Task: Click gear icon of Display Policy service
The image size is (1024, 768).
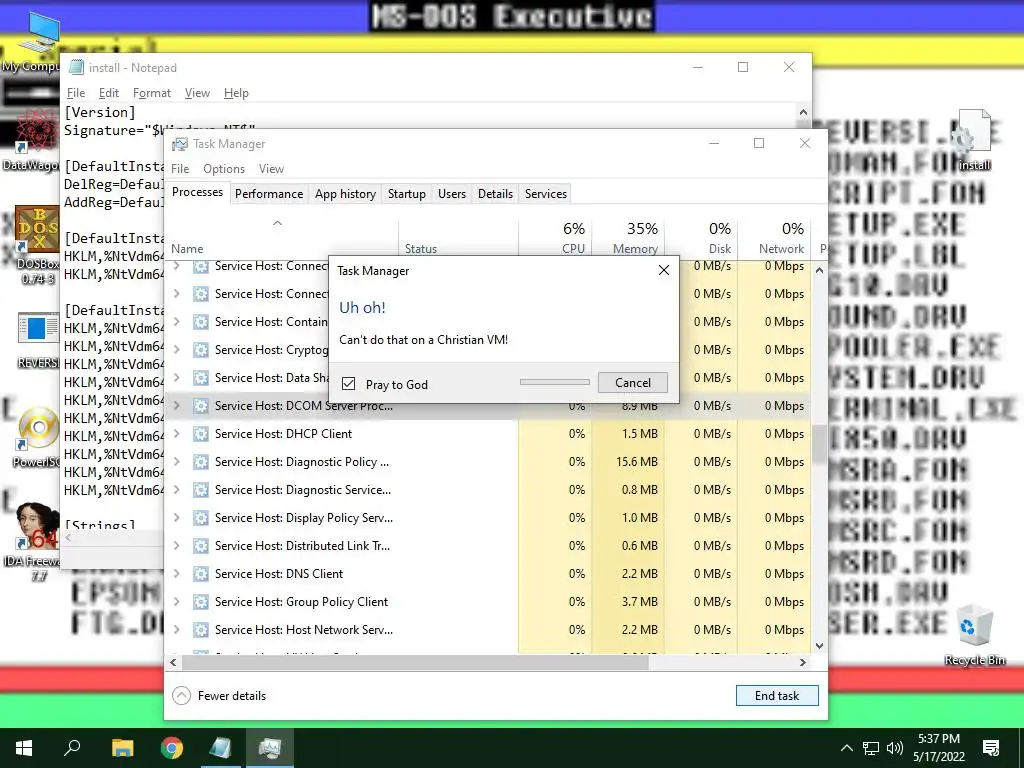Action: 200,518
